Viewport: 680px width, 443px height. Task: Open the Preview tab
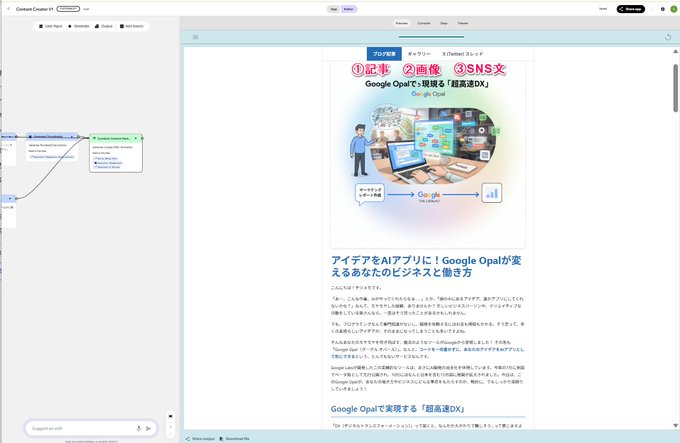pos(402,23)
